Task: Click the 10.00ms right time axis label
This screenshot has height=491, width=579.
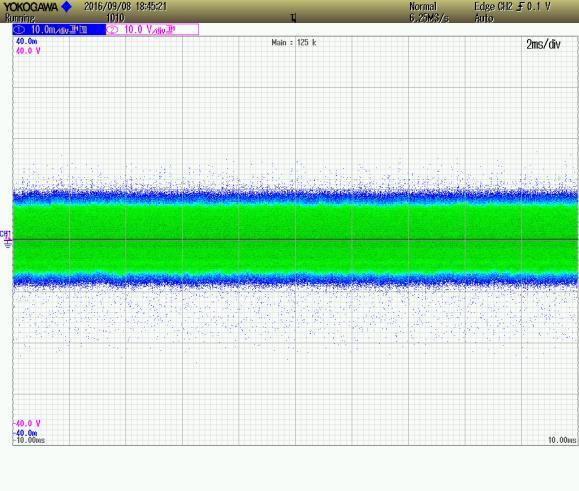Action: [x=562, y=440]
